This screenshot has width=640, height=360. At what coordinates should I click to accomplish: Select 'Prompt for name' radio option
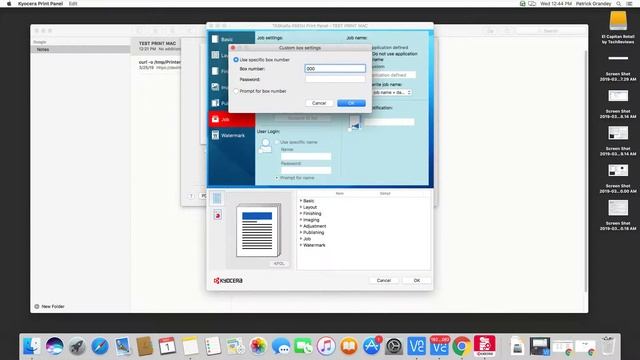tap(277, 178)
